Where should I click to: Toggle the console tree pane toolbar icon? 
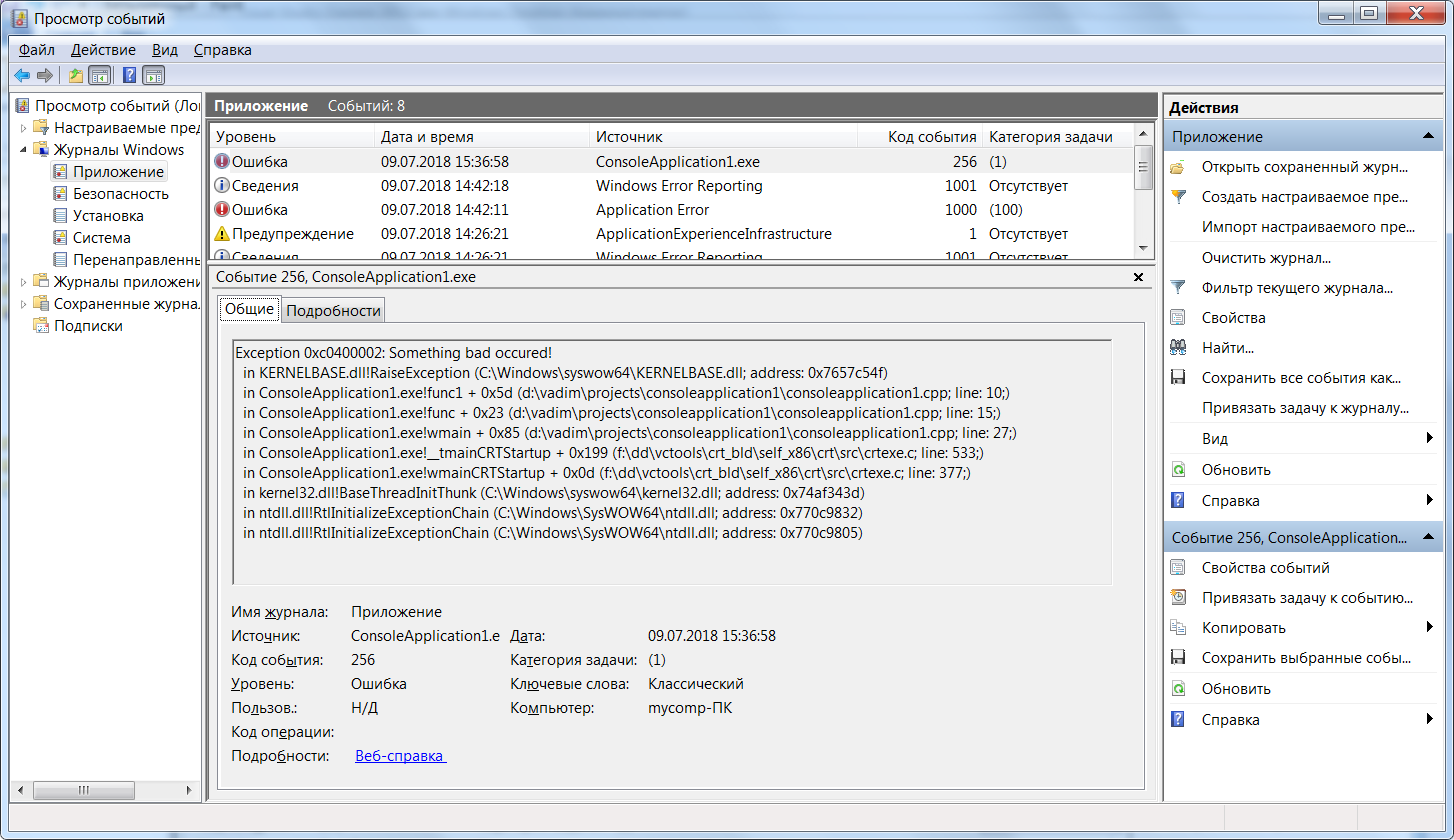(x=99, y=75)
